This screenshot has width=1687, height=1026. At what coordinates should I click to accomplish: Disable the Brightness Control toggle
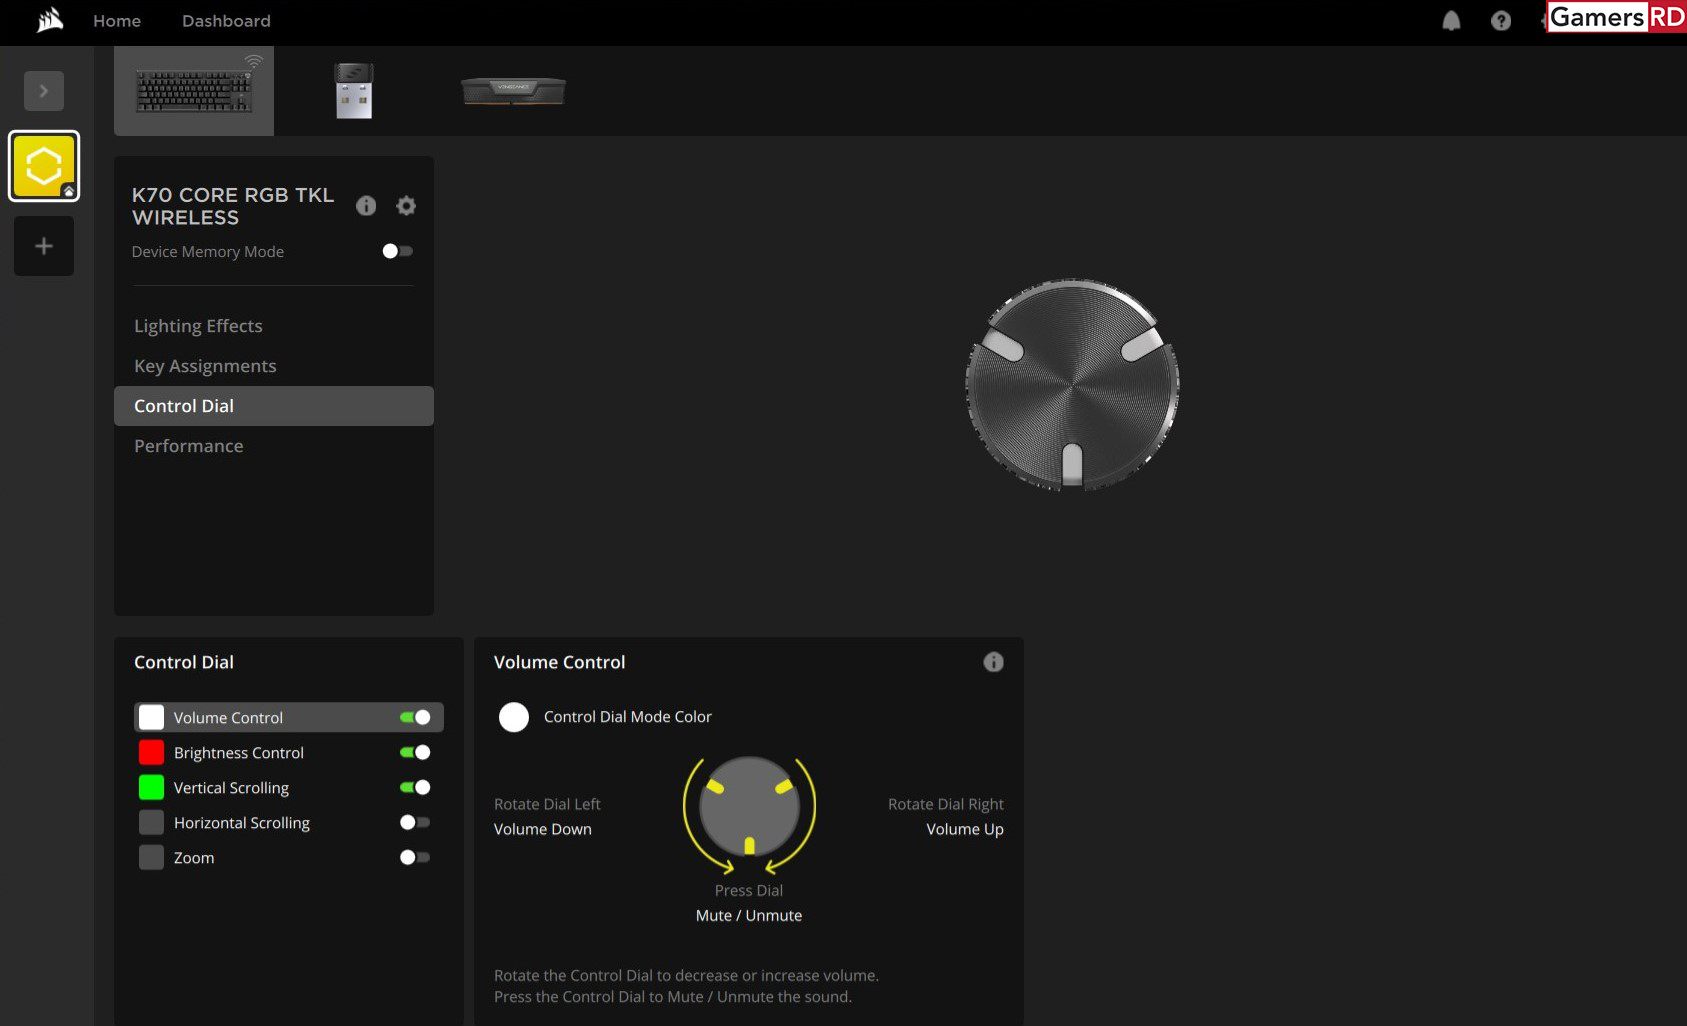tap(415, 752)
